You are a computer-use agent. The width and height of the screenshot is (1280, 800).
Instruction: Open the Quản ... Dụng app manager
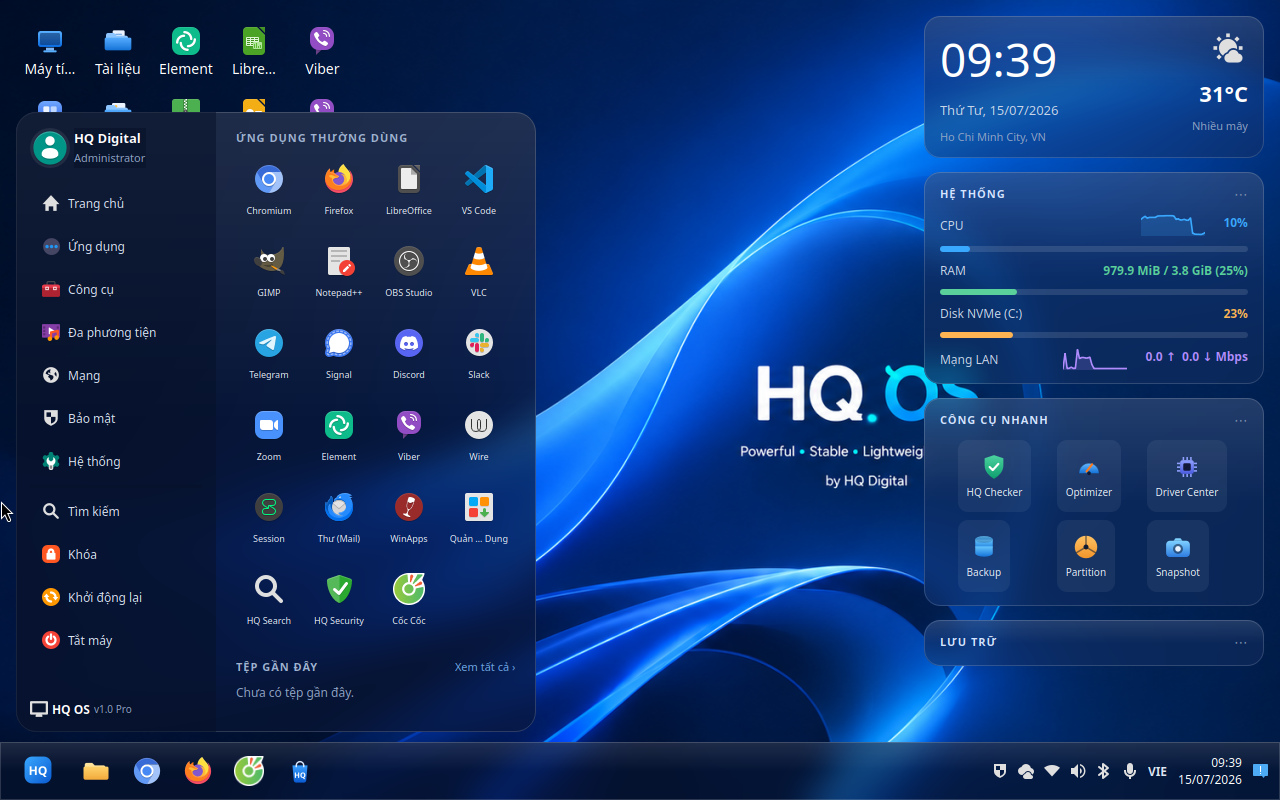pyautogui.click(x=479, y=518)
